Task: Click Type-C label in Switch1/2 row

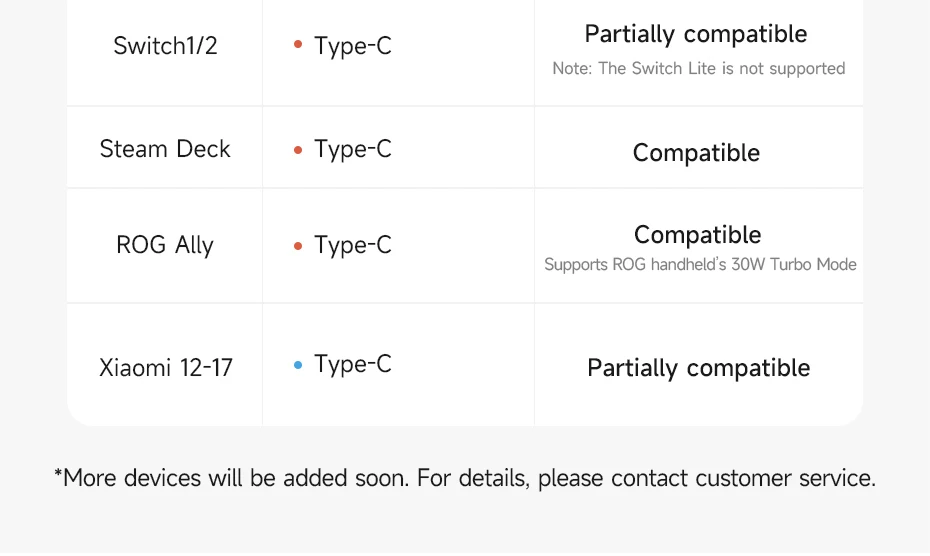Action: click(353, 46)
